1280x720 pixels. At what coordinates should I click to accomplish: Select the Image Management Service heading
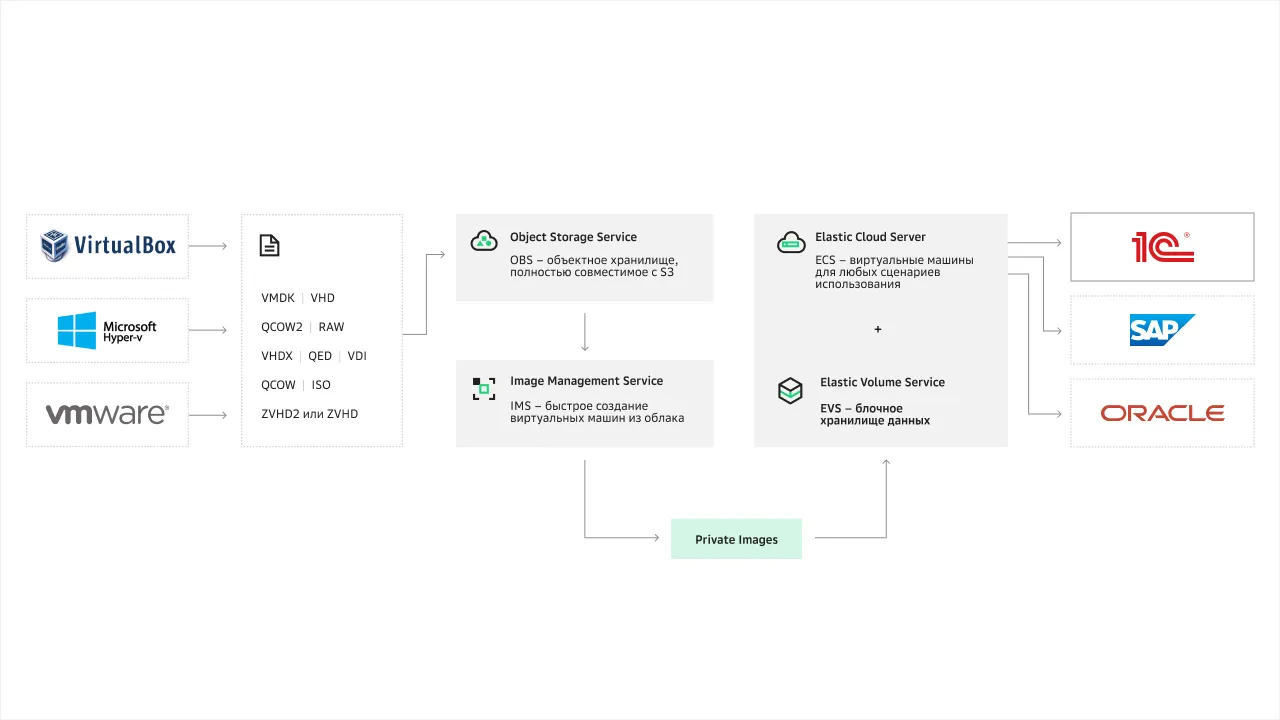click(586, 381)
